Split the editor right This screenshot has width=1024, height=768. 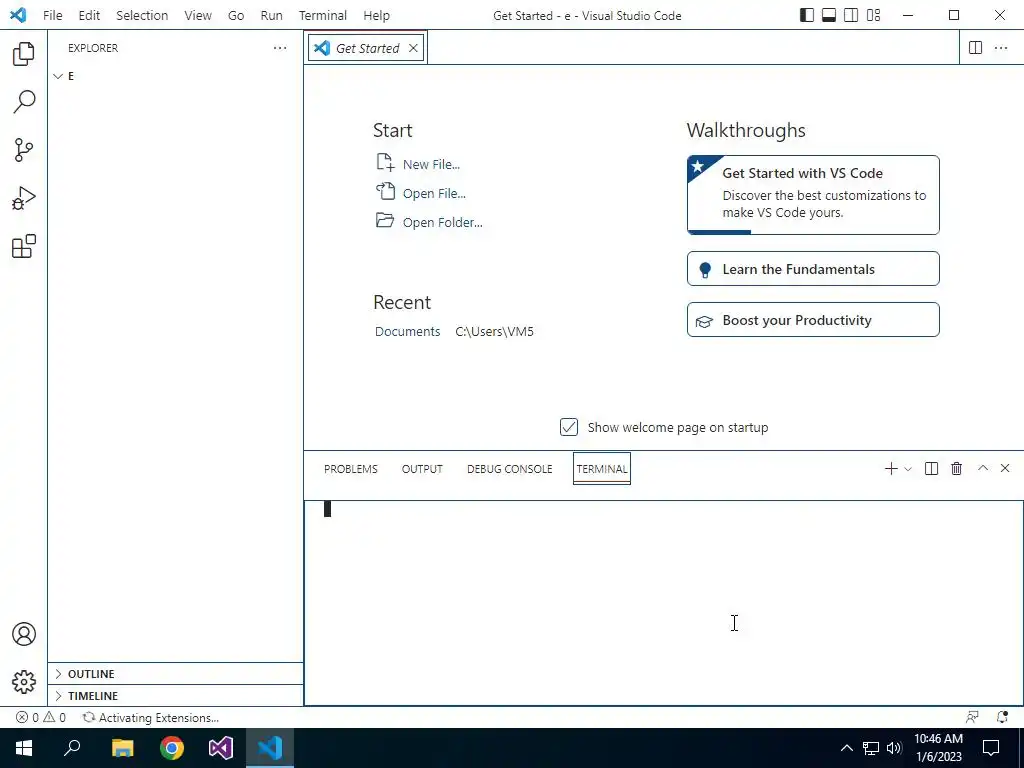[975, 48]
